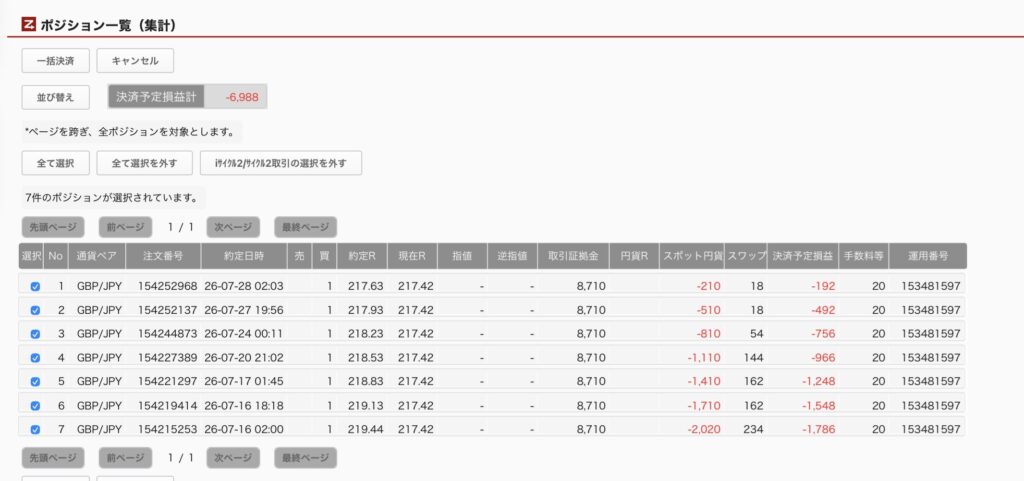Click the 円貨R column header

(x=634, y=256)
